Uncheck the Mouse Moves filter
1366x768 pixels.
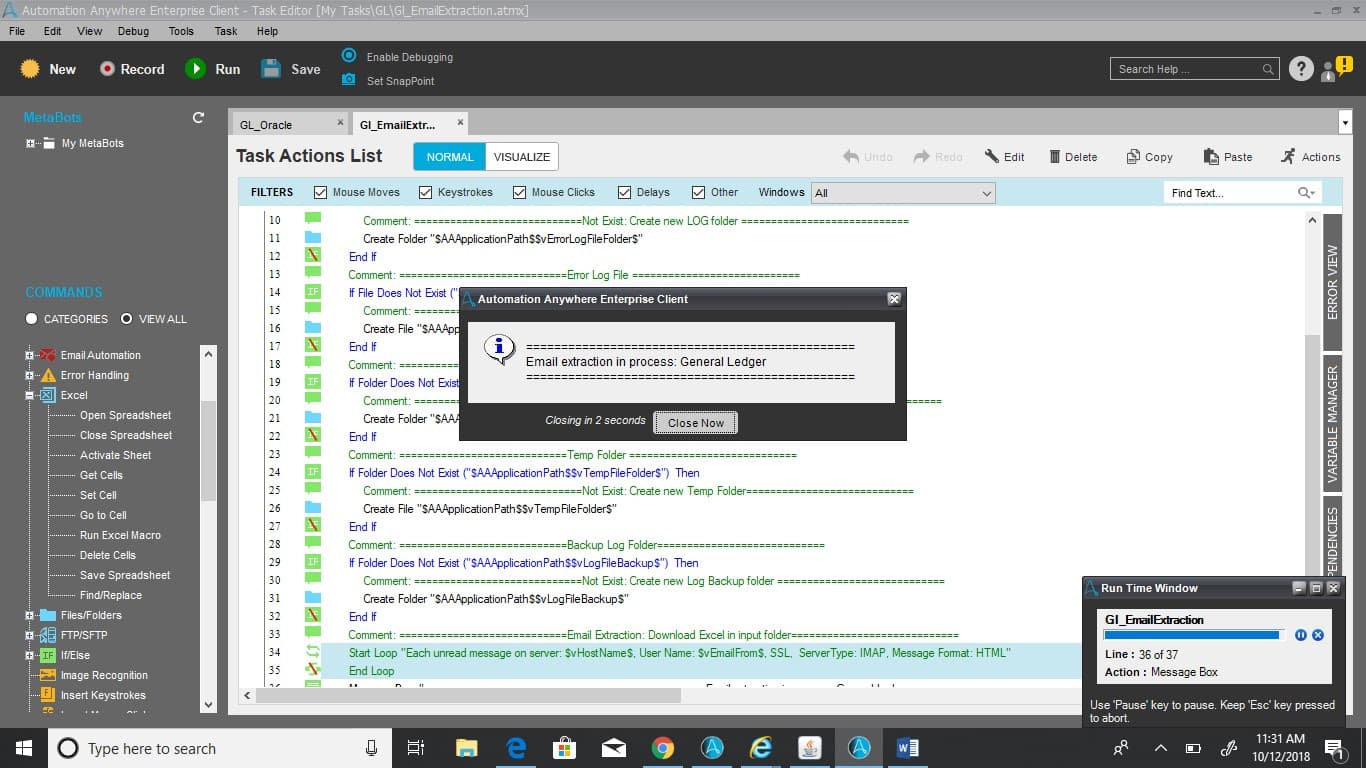point(320,192)
